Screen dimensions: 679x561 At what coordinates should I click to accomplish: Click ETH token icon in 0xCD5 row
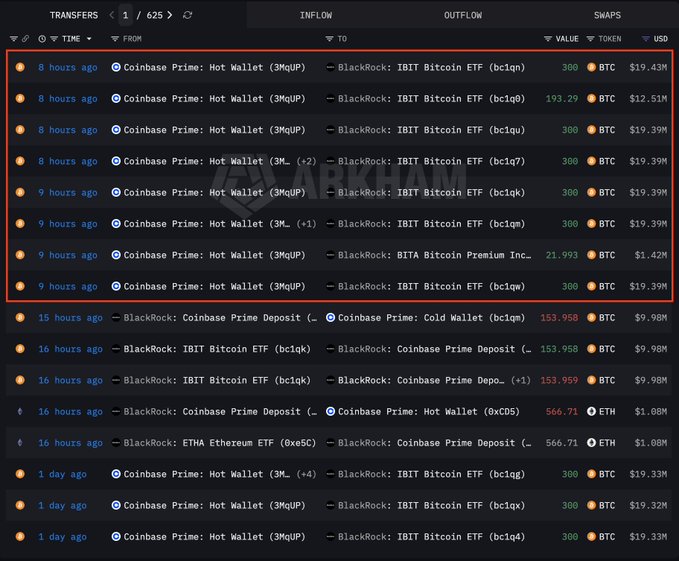(x=592, y=411)
